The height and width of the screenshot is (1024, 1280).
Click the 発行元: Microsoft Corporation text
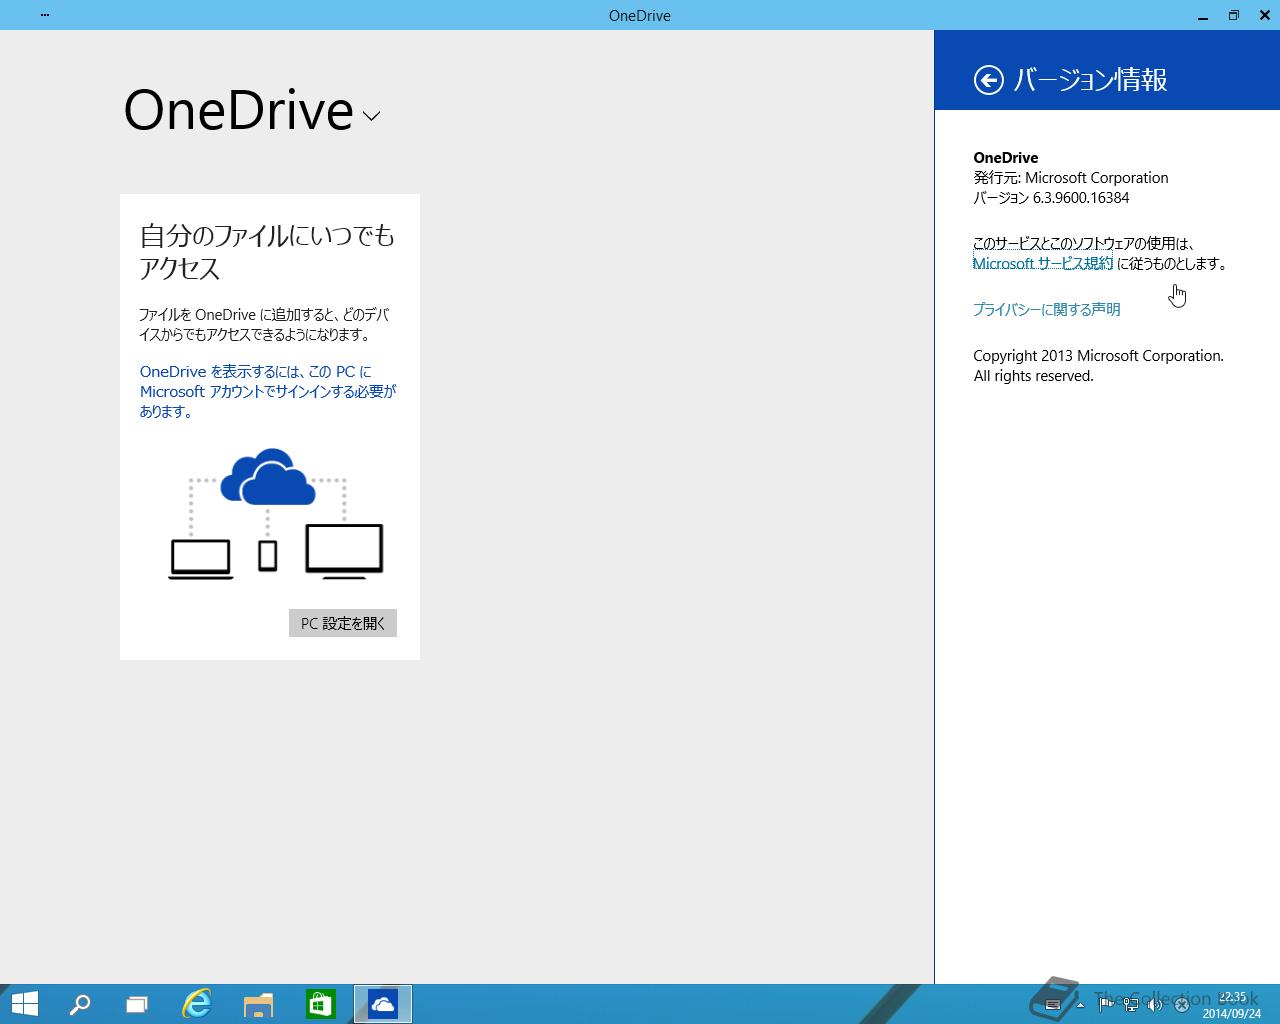coord(1071,177)
